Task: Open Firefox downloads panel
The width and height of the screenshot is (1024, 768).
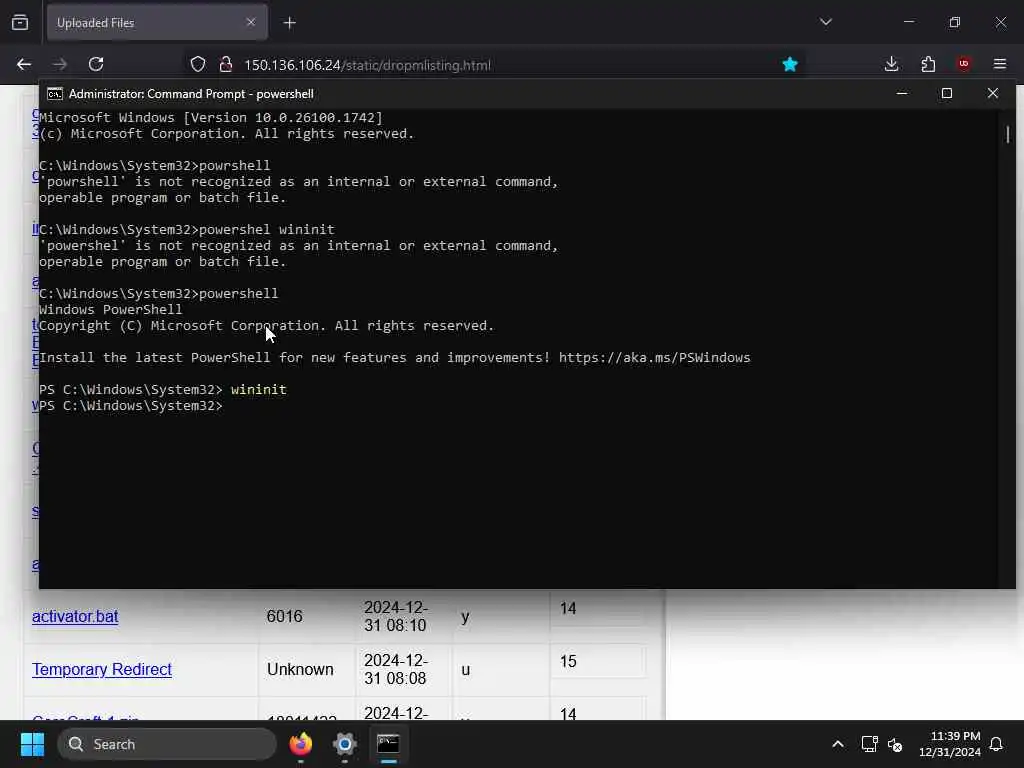Action: point(891,64)
